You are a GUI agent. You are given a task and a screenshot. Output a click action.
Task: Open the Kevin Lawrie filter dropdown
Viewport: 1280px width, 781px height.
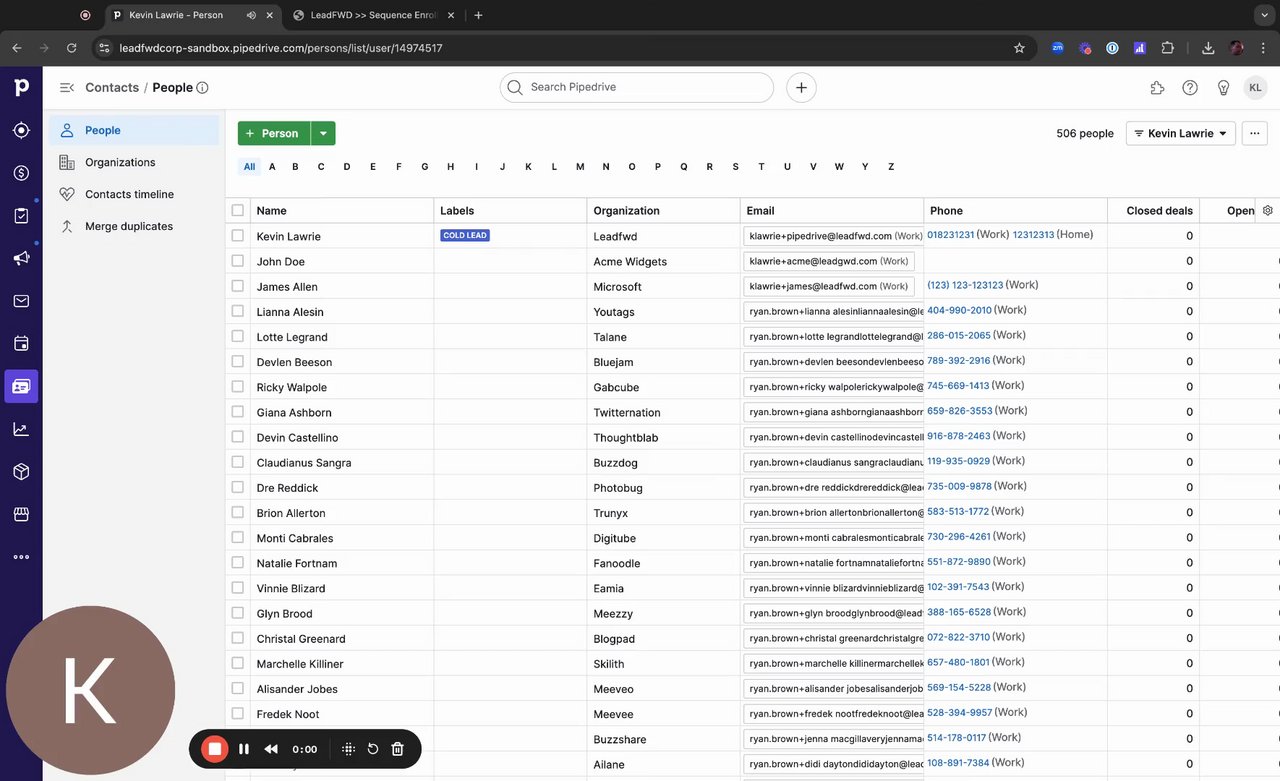point(1180,133)
